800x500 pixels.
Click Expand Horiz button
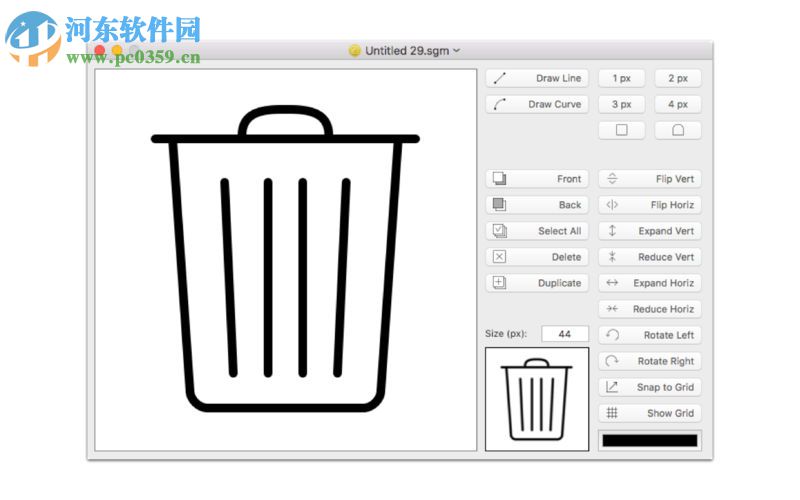[649, 283]
